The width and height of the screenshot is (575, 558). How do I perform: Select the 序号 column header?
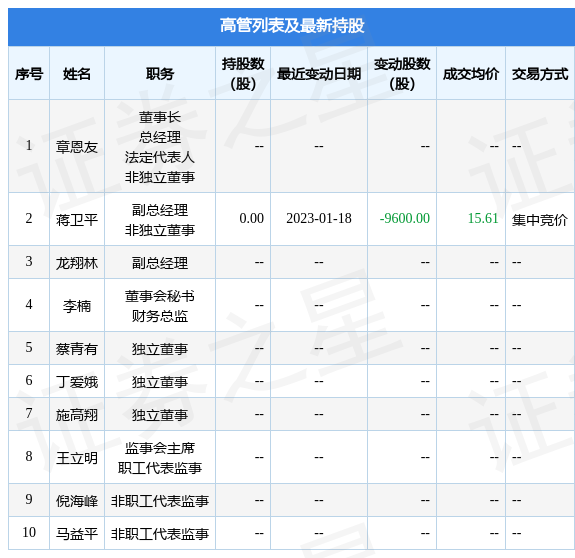pos(29,74)
